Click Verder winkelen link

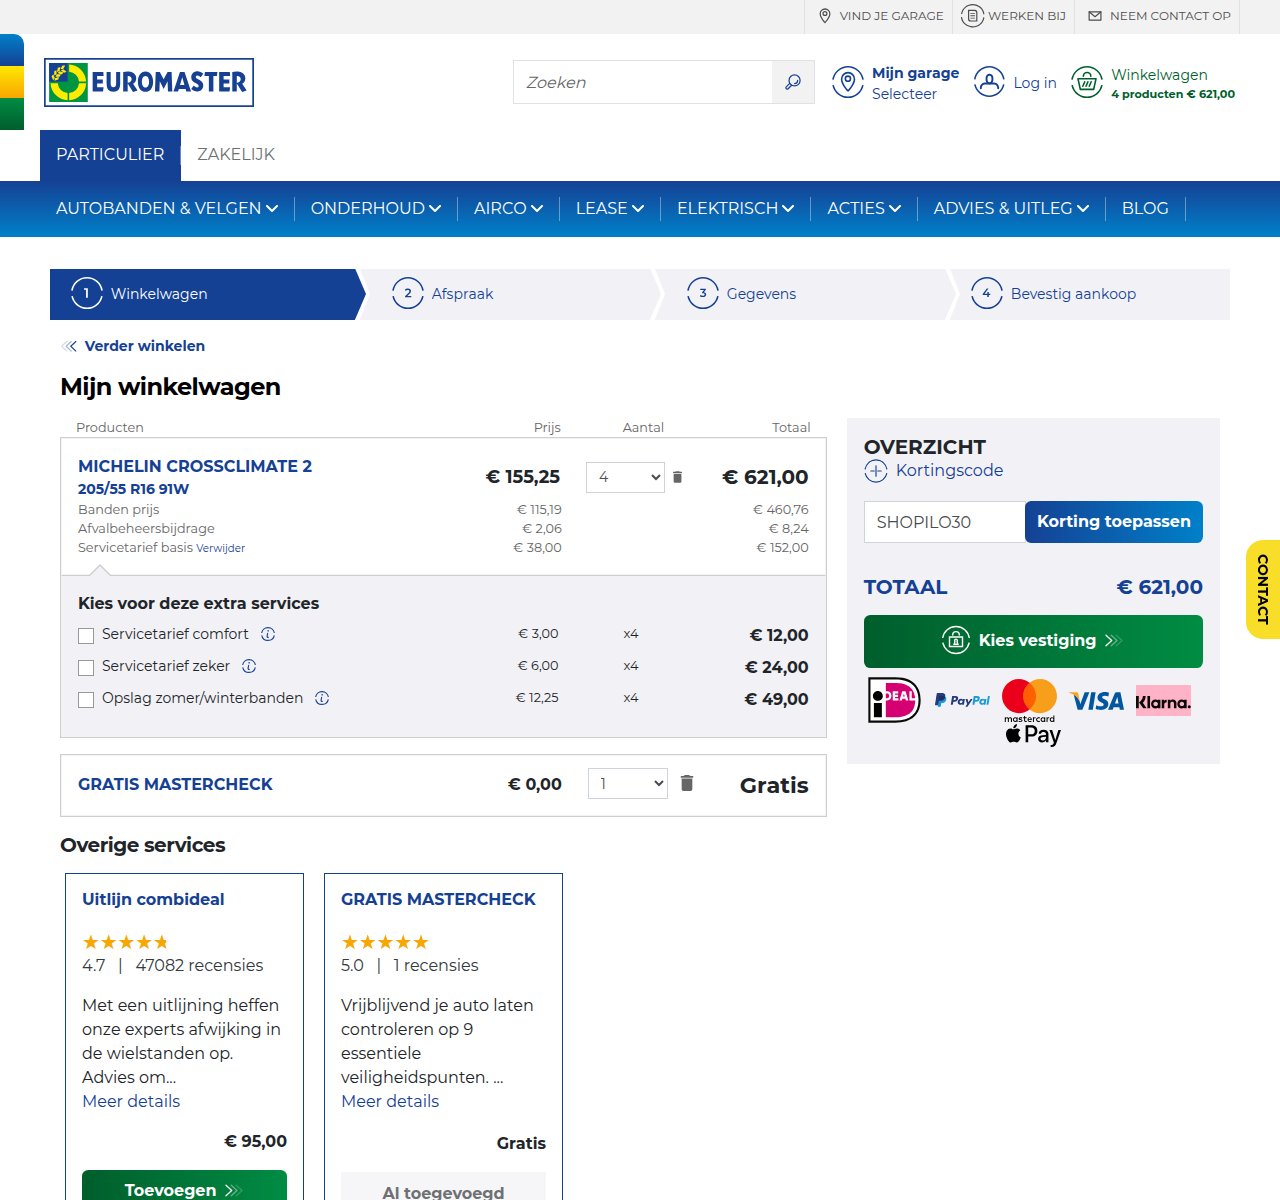pos(145,346)
